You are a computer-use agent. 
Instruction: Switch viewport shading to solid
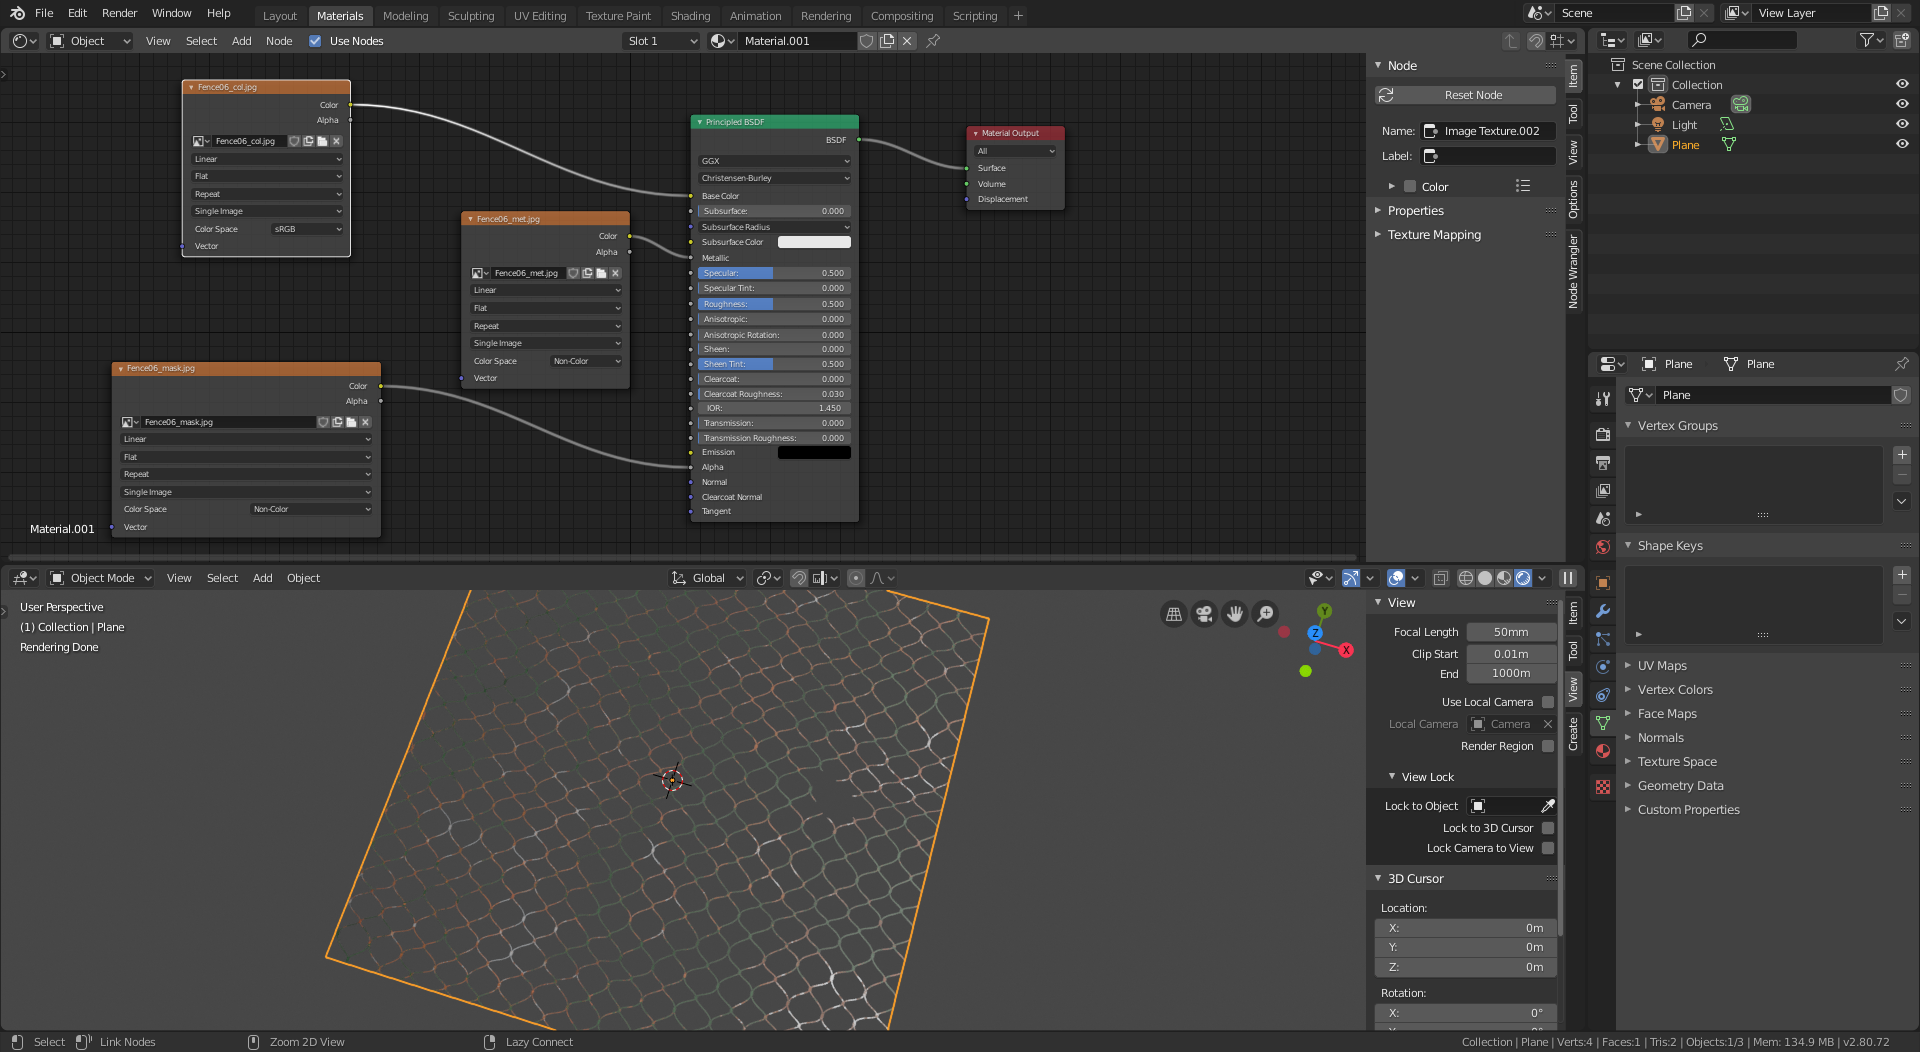(x=1485, y=578)
